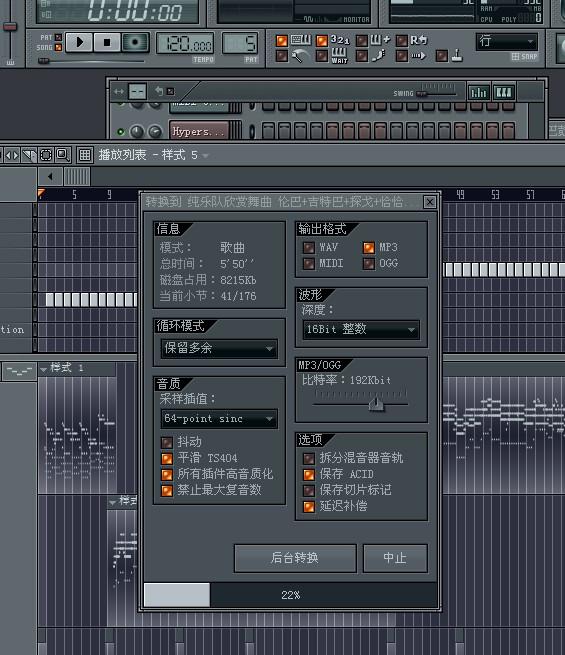
Task: Expand the 样式 1 pattern menu arrow
Action: pos(43,369)
